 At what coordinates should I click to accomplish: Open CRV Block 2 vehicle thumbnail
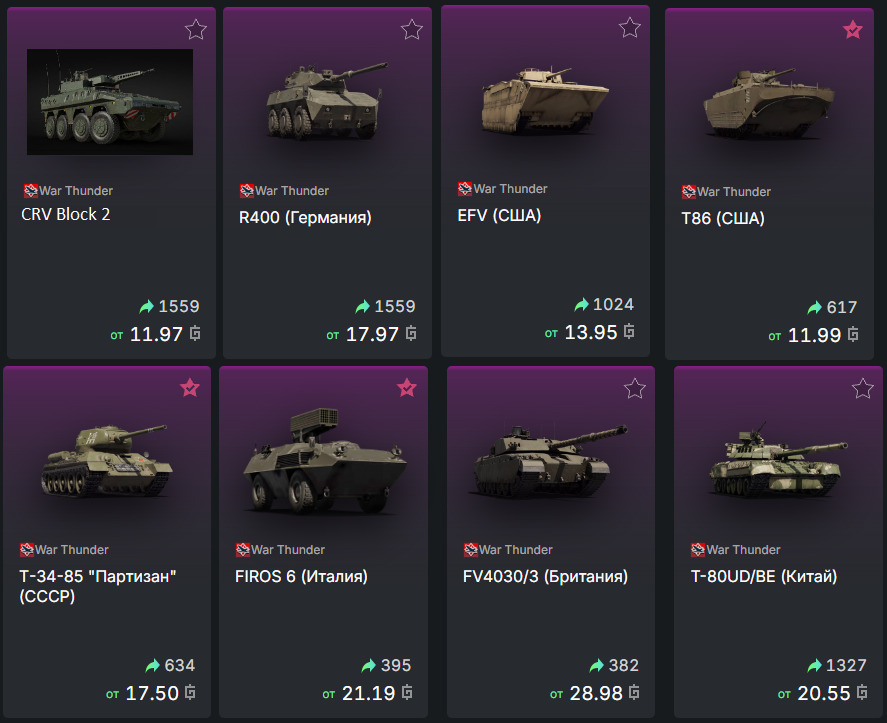pos(110,102)
